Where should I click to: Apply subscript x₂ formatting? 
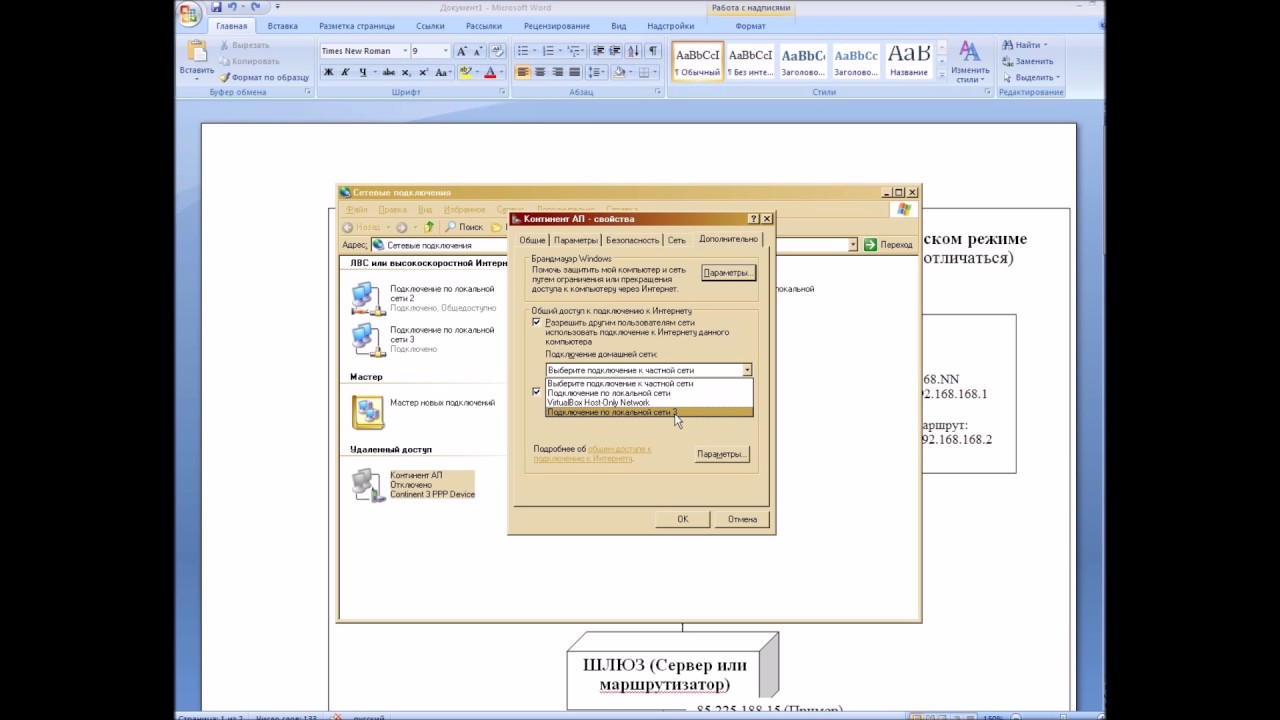pyautogui.click(x=406, y=72)
